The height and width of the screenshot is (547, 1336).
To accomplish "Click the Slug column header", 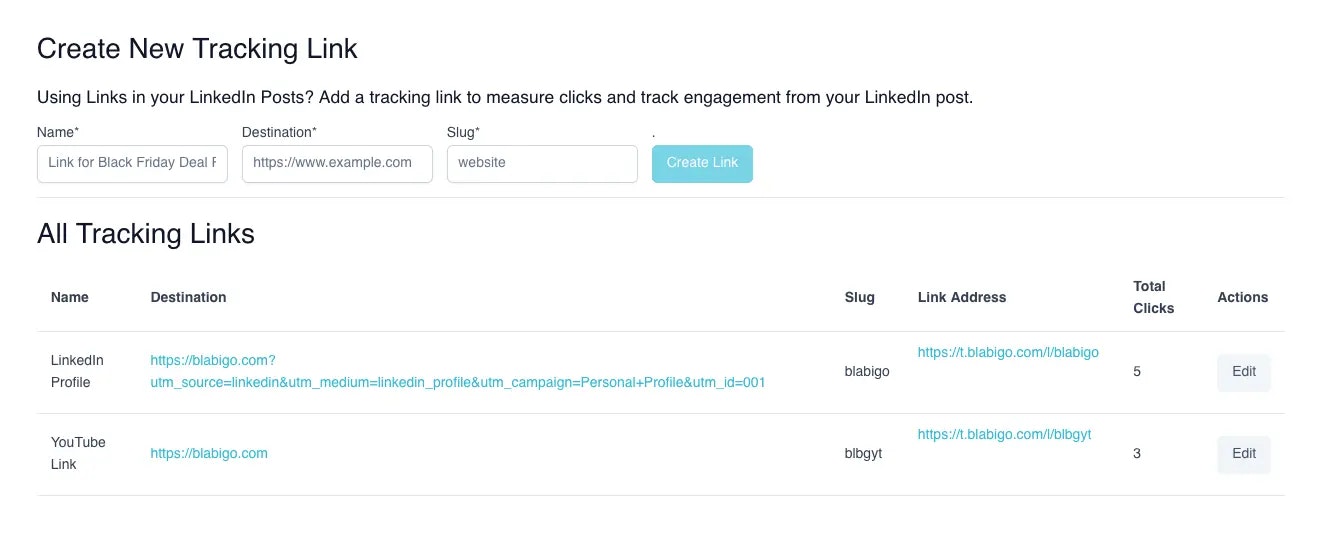I will [859, 297].
